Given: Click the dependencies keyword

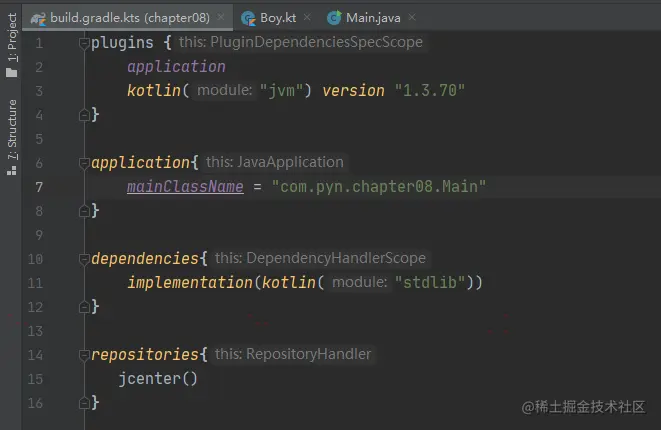Looking at the screenshot, I should 145,258.
